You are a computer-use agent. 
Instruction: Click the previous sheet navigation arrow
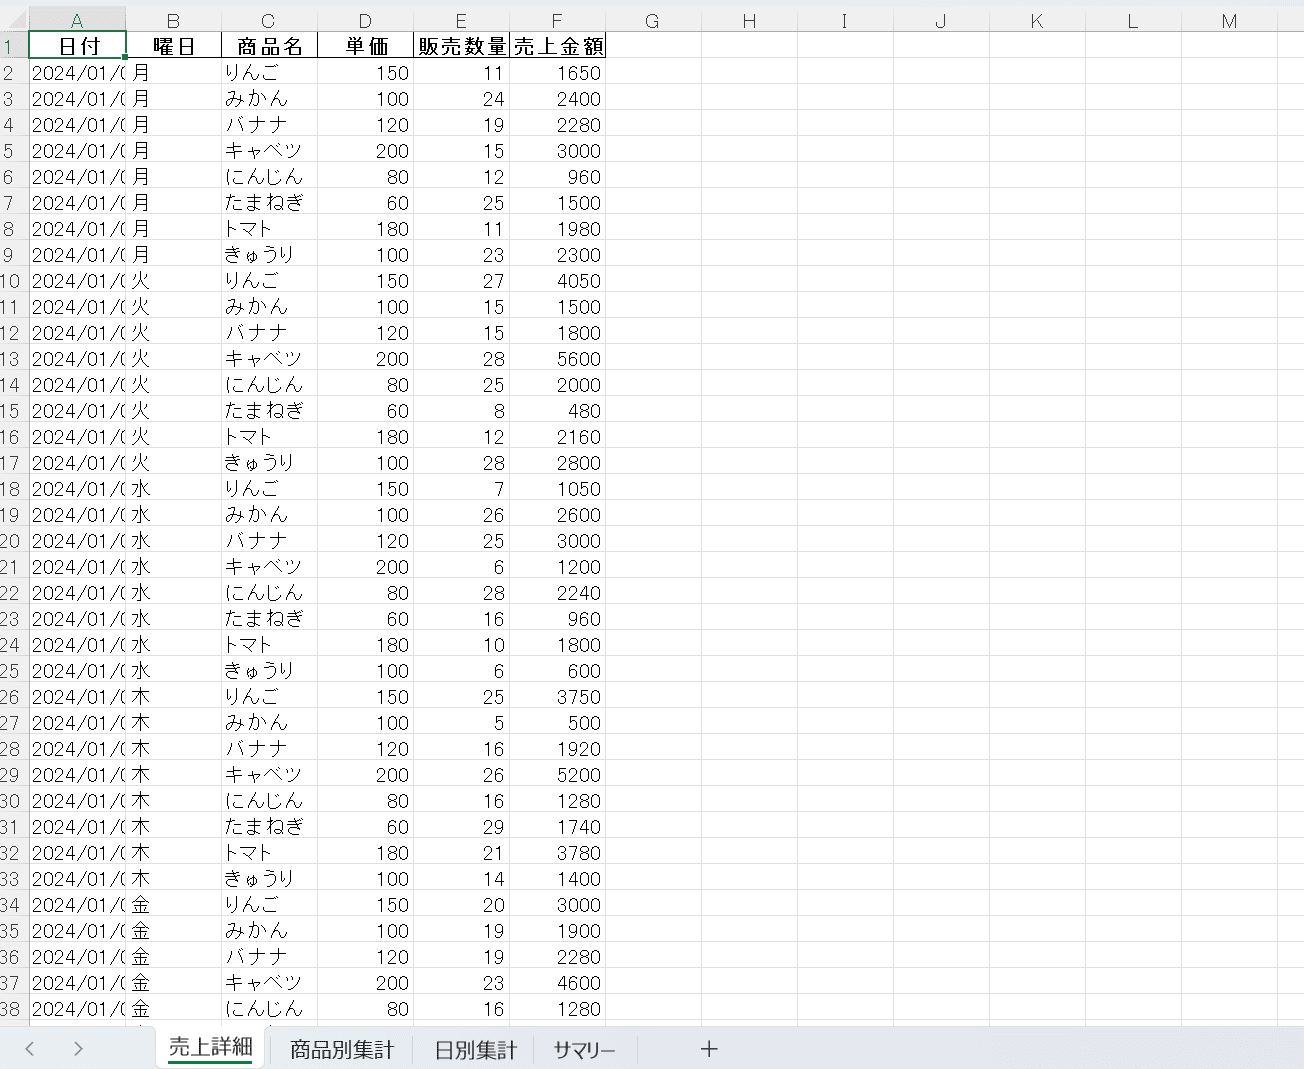point(30,1049)
